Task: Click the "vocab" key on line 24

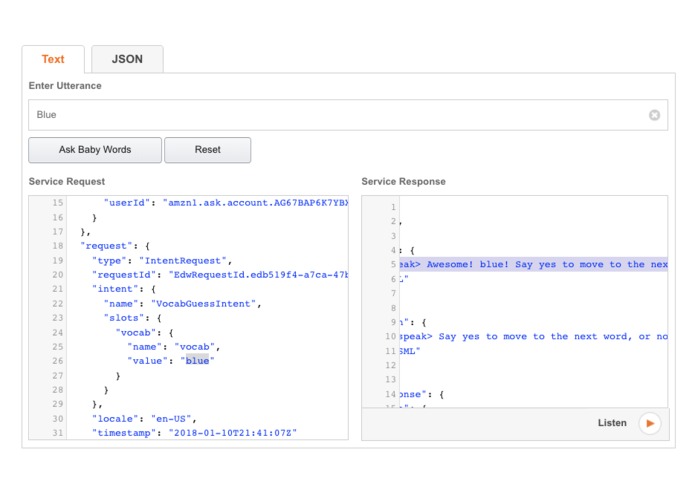Action: point(136,332)
